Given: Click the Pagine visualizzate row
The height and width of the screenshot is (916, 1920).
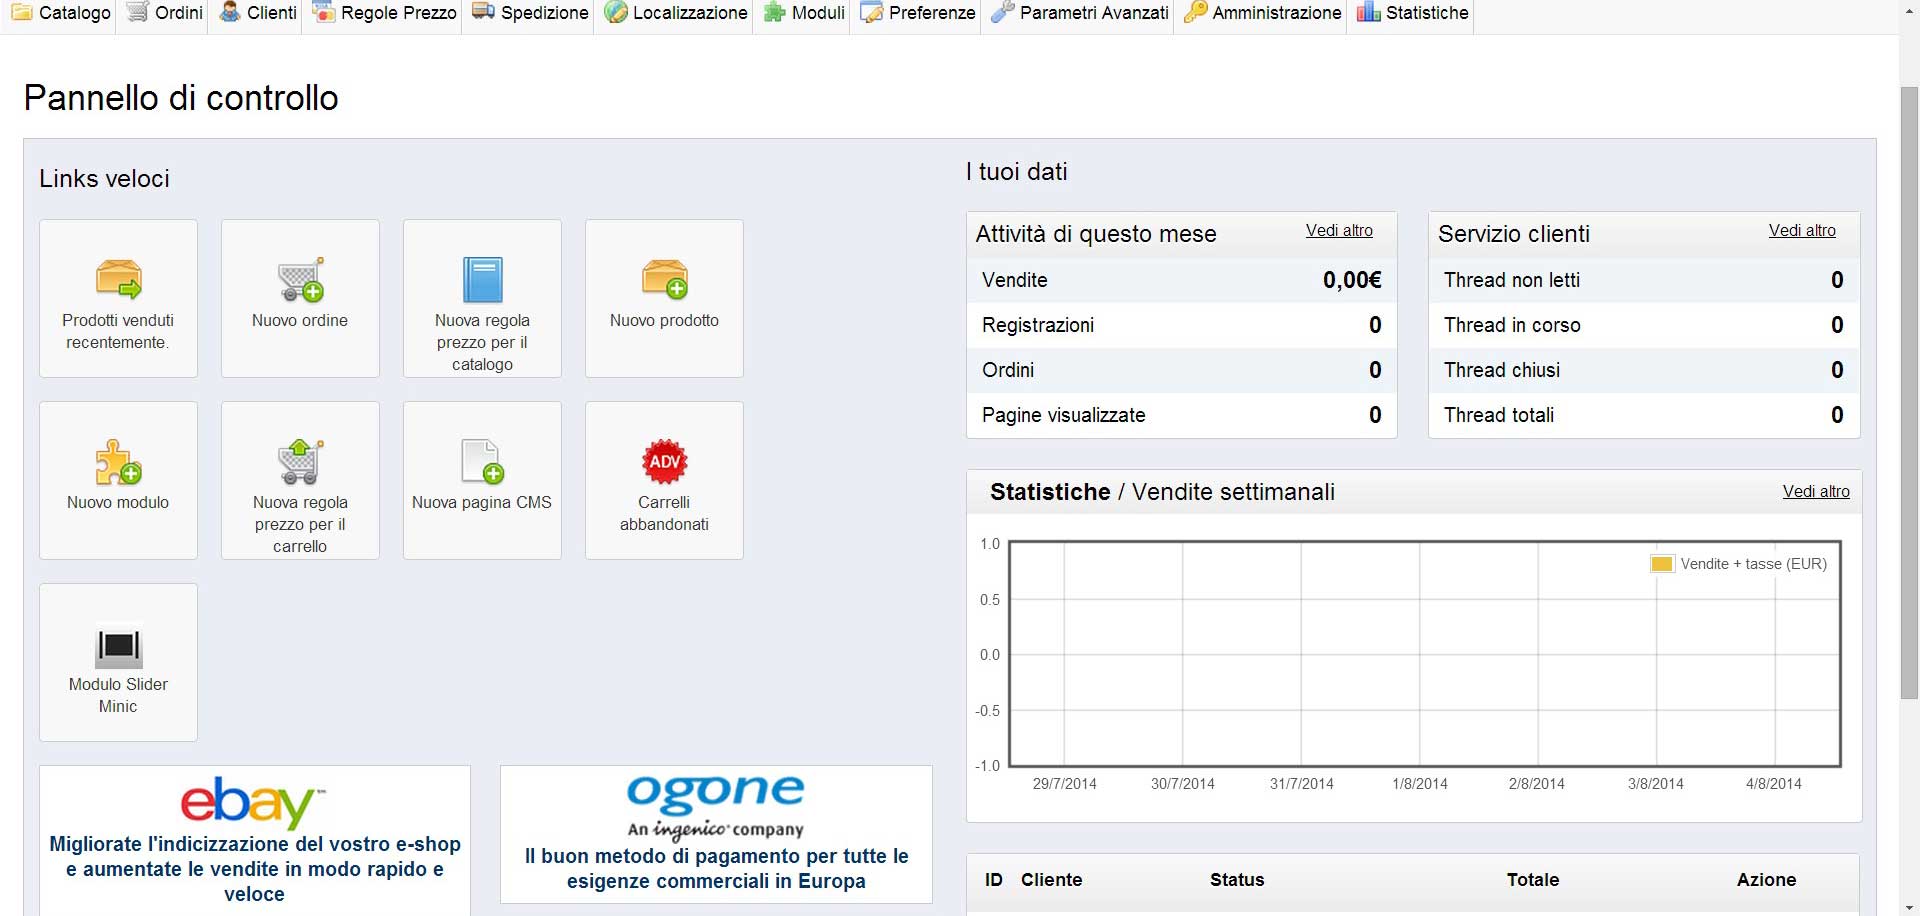Looking at the screenshot, I should [x=1181, y=415].
